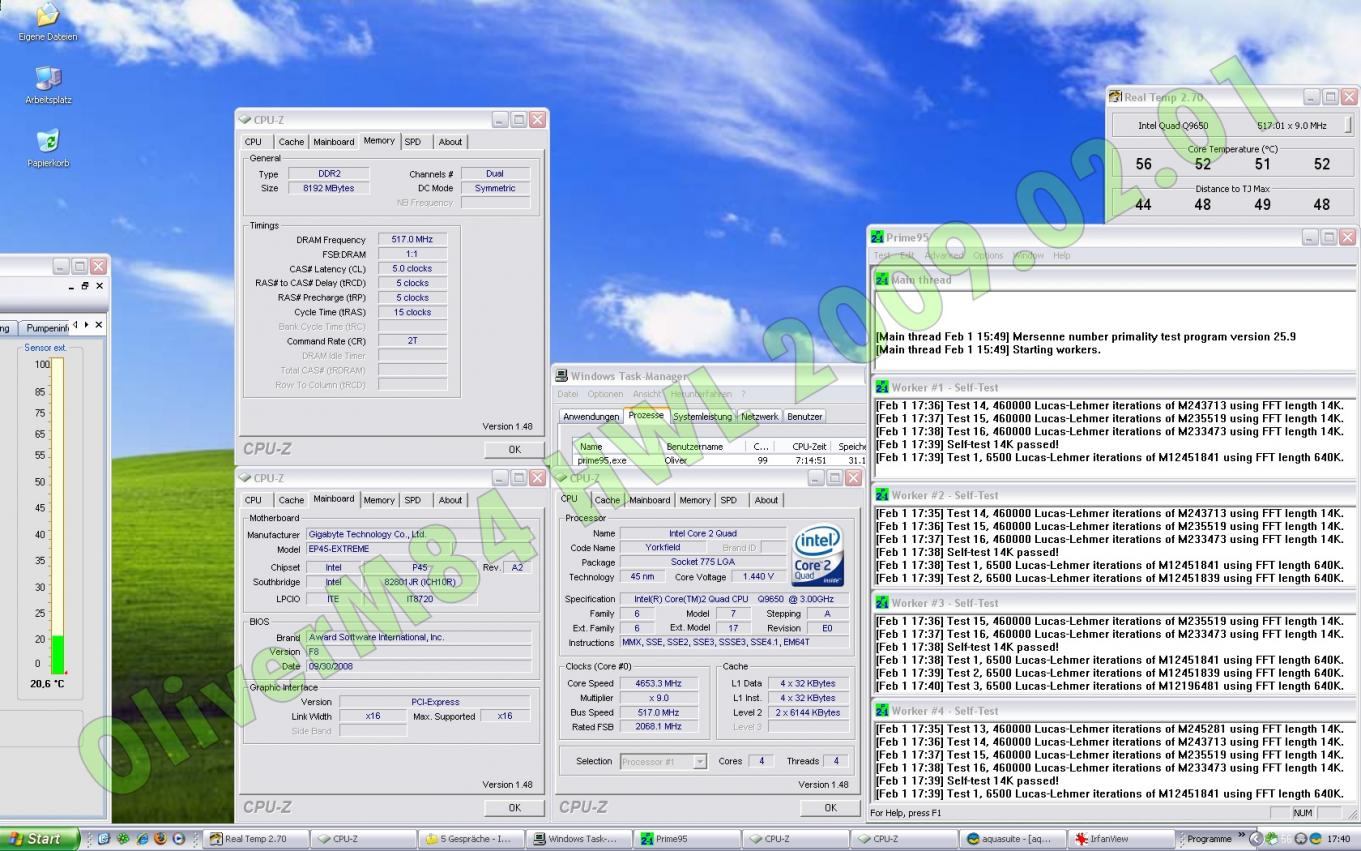
Task: Click OK in the CPU-Z Memory window
Action: point(514,450)
